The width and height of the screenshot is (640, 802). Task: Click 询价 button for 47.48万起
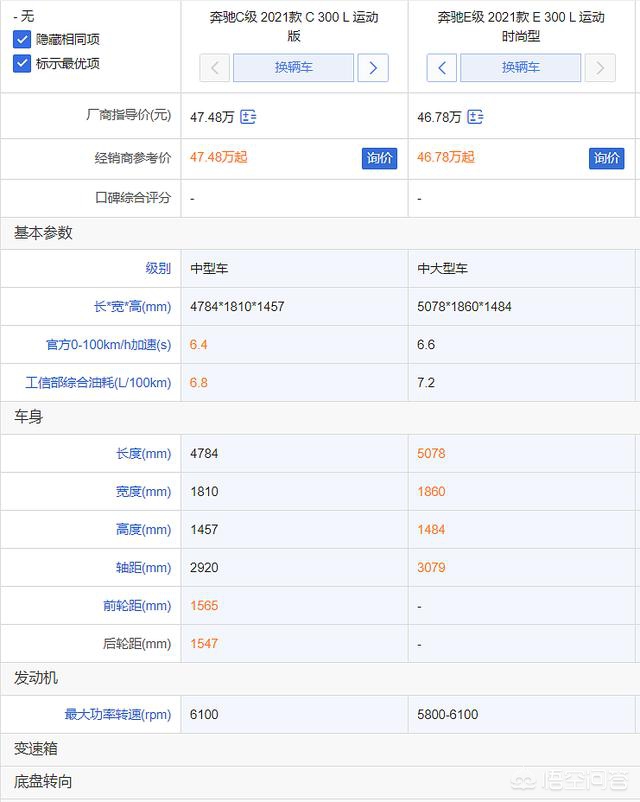(379, 159)
